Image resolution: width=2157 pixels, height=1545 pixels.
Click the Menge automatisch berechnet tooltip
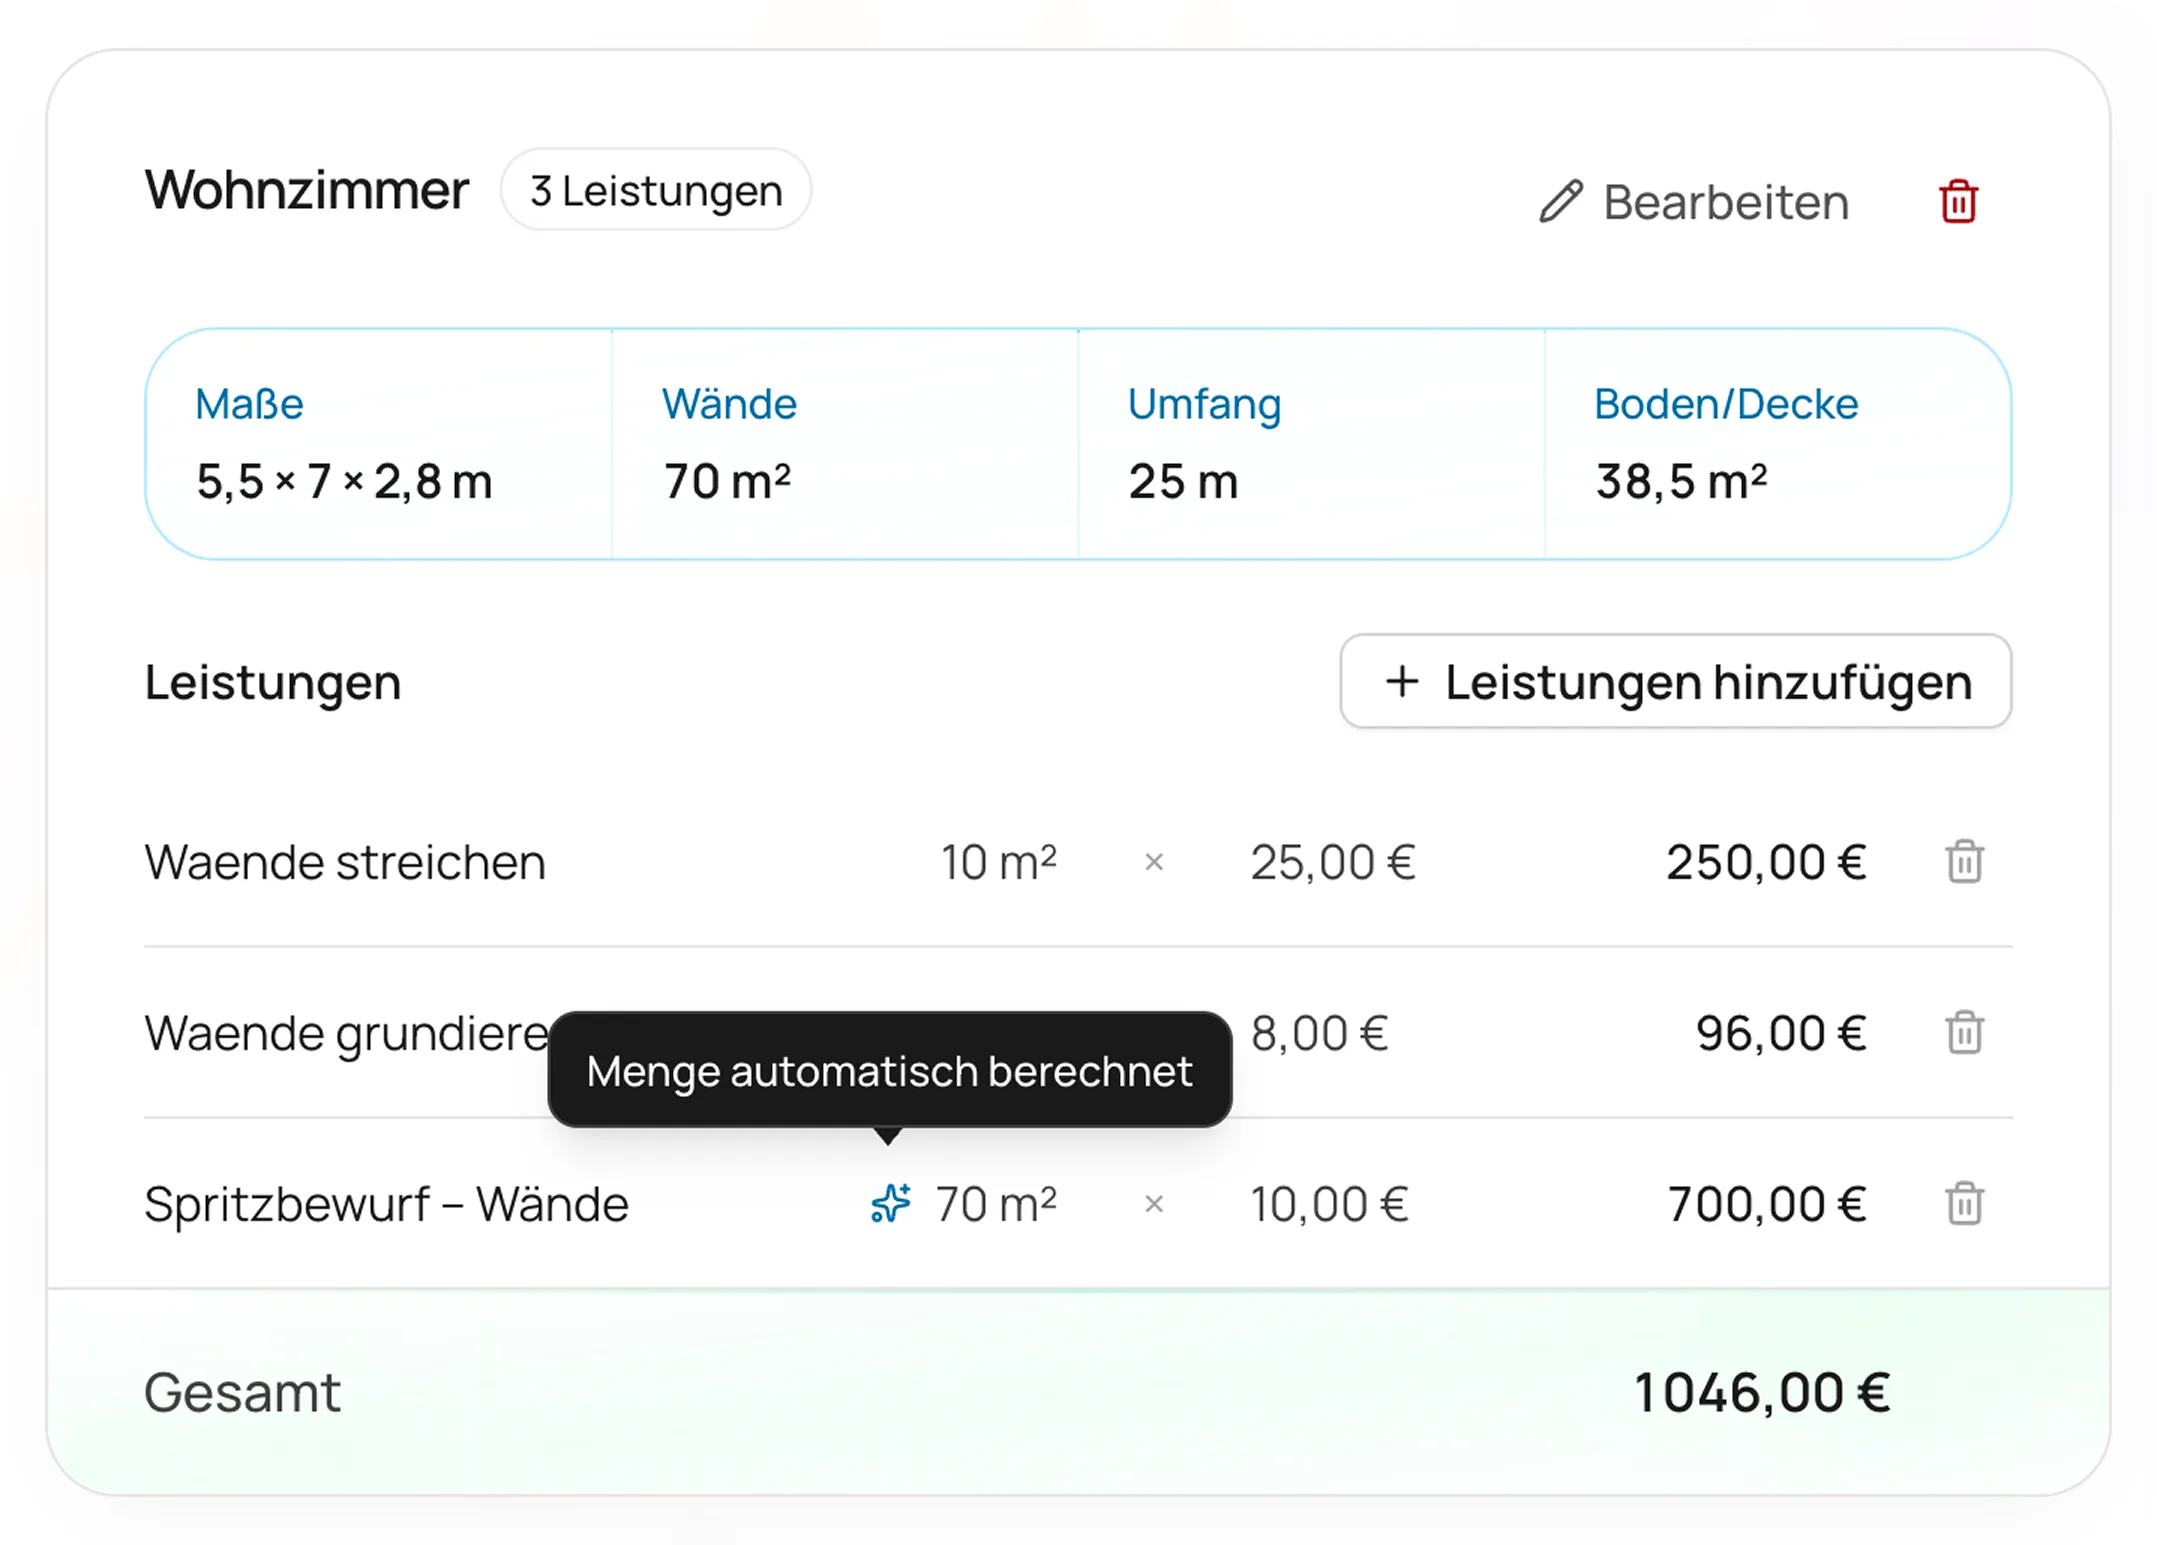click(x=889, y=1070)
